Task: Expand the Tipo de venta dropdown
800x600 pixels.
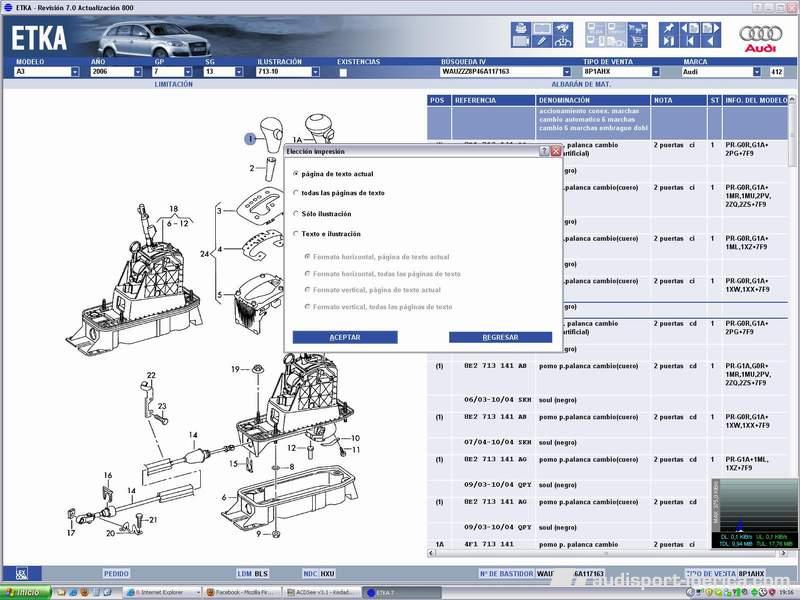Action: (x=656, y=72)
